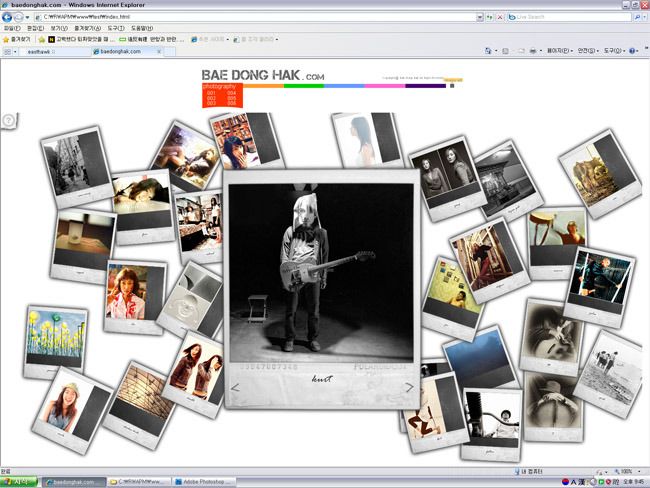The height and width of the screenshot is (488, 650).
Task: Open the 도구(T) menu in the menu bar
Action: (116, 28)
